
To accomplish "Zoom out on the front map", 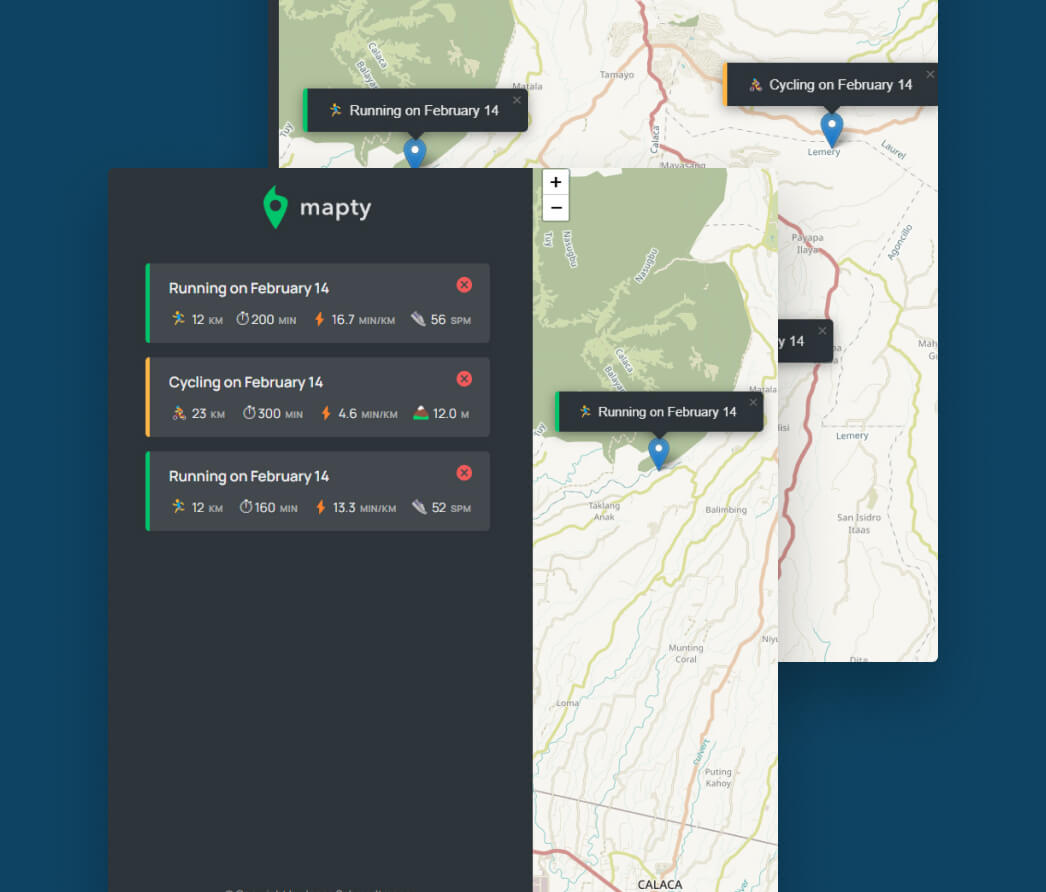I will click(556, 207).
